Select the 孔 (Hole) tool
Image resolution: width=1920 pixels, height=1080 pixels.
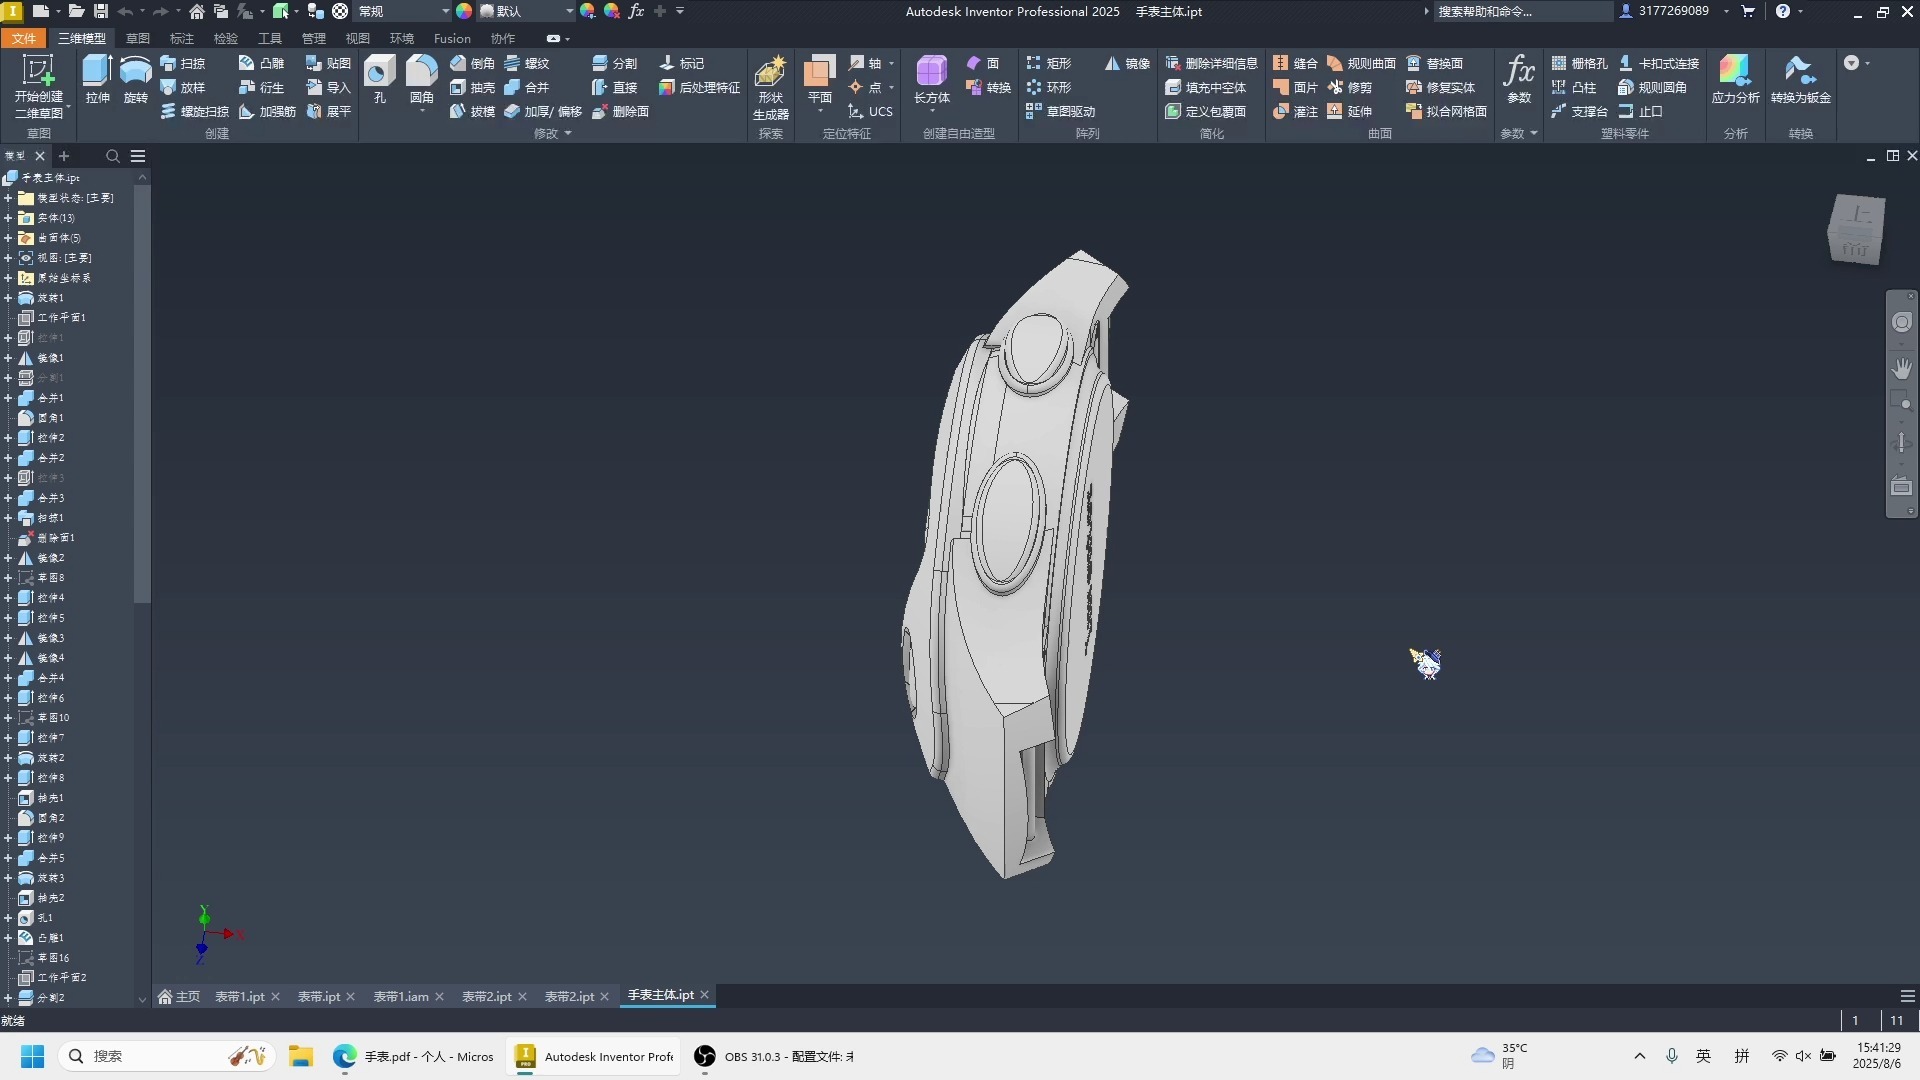click(x=379, y=80)
